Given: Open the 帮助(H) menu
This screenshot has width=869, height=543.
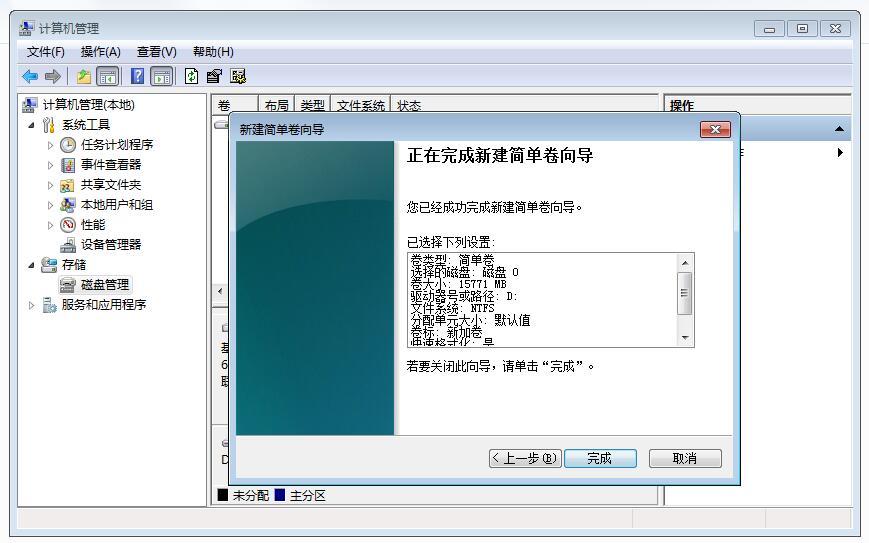Looking at the screenshot, I should coord(213,52).
